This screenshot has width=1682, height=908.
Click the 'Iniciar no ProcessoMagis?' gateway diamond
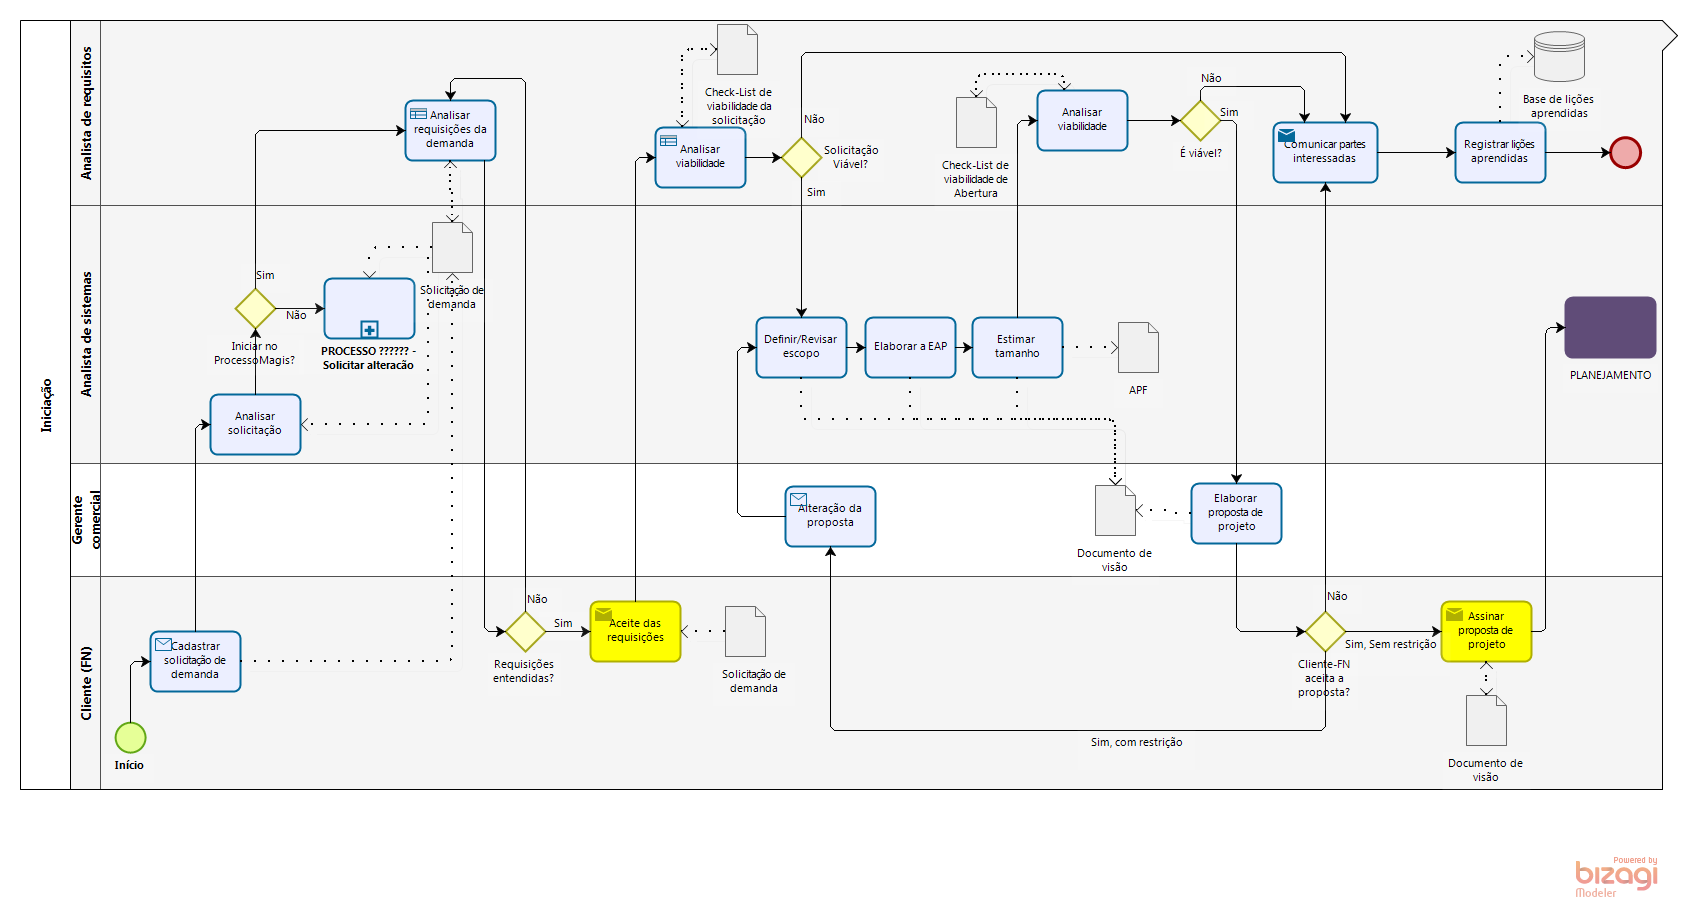pyautogui.click(x=255, y=309)
